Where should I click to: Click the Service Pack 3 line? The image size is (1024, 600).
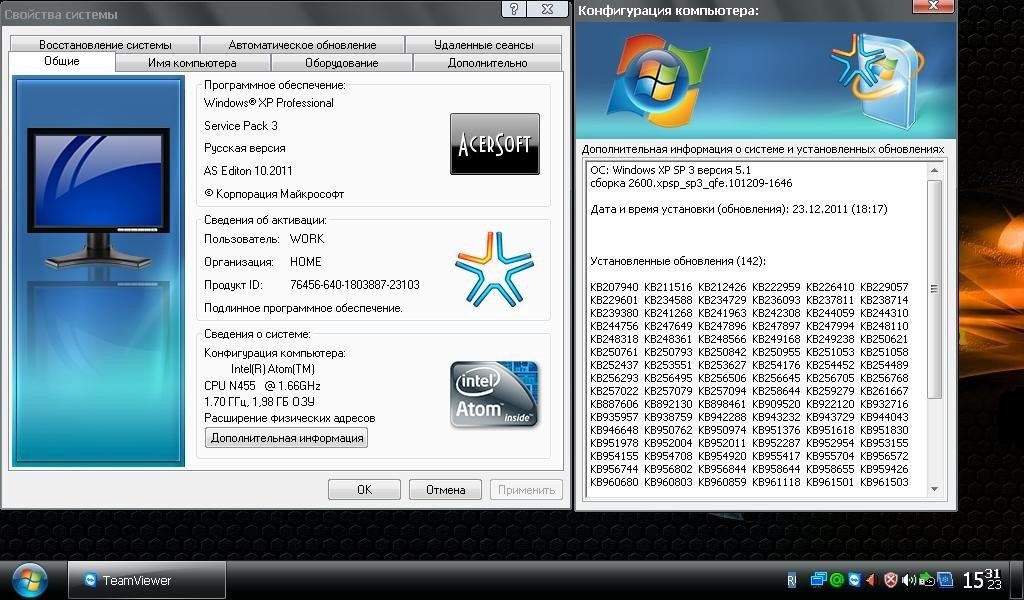(x=240, y=125)
